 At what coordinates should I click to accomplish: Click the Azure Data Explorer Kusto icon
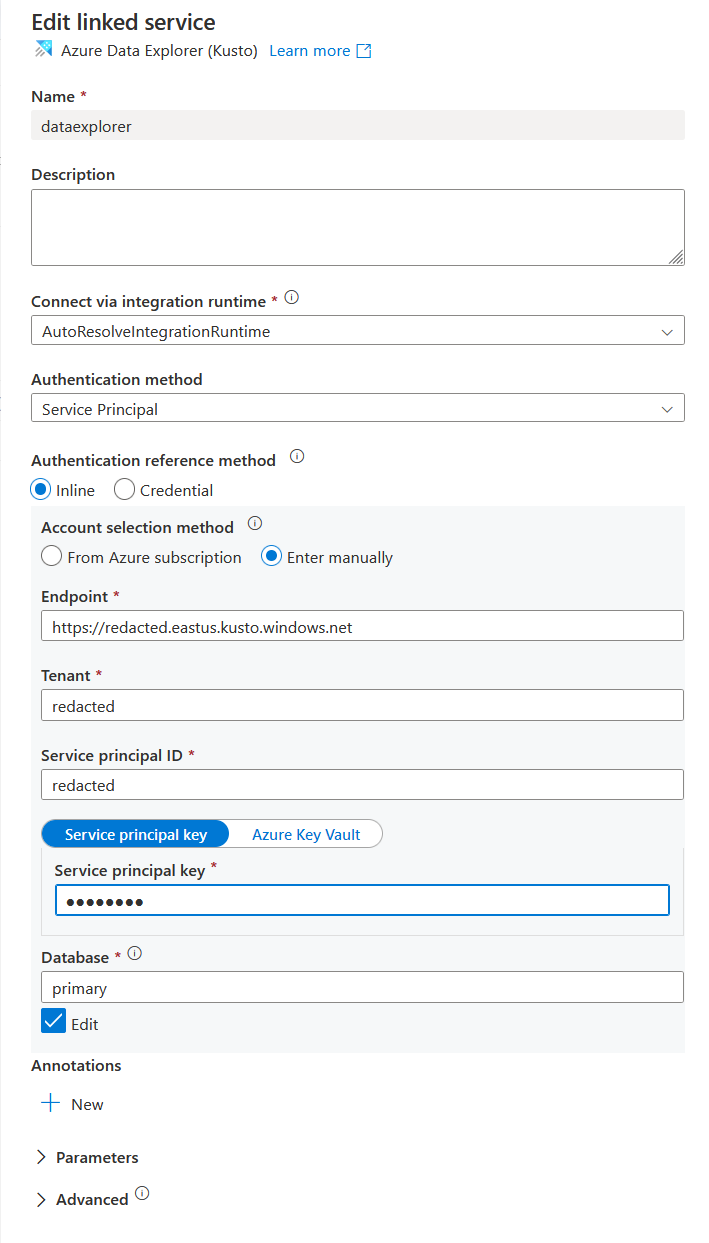[x=43, y=50]
